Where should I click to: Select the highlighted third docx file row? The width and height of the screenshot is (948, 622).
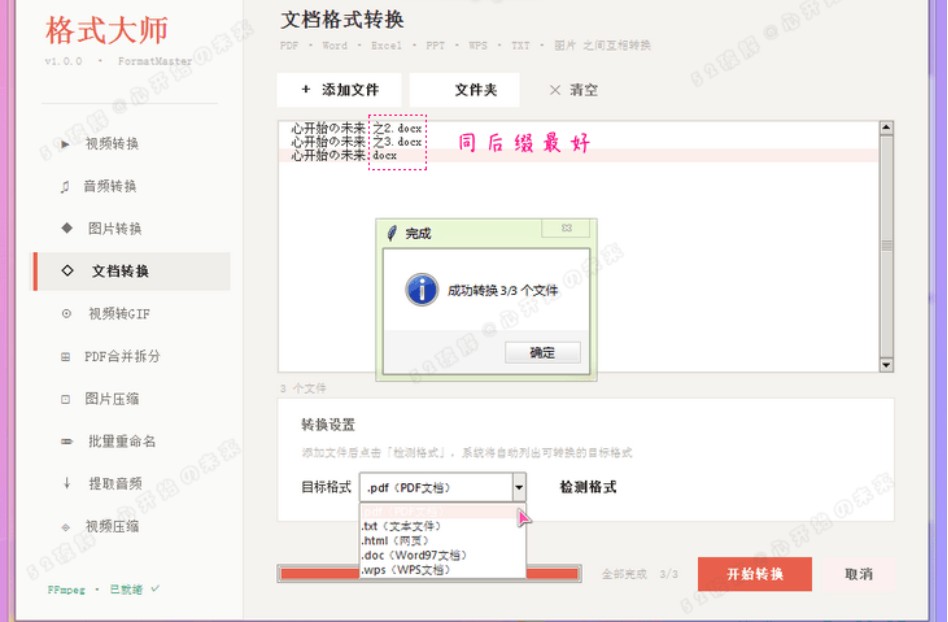pos(578,155)
